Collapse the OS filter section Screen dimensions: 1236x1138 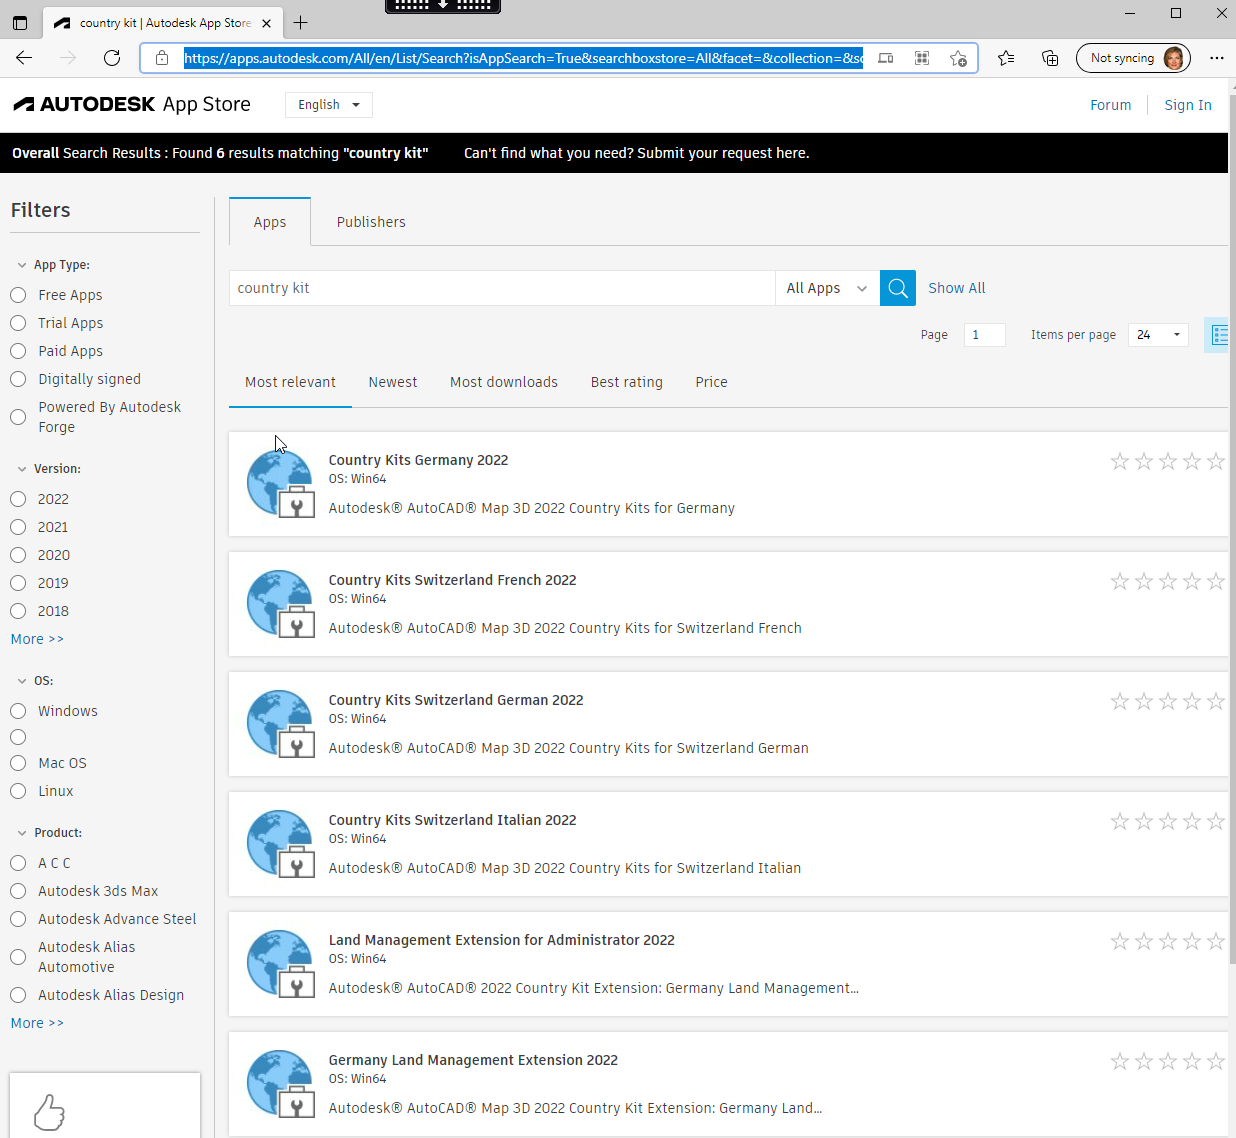(x=22, y=681)
